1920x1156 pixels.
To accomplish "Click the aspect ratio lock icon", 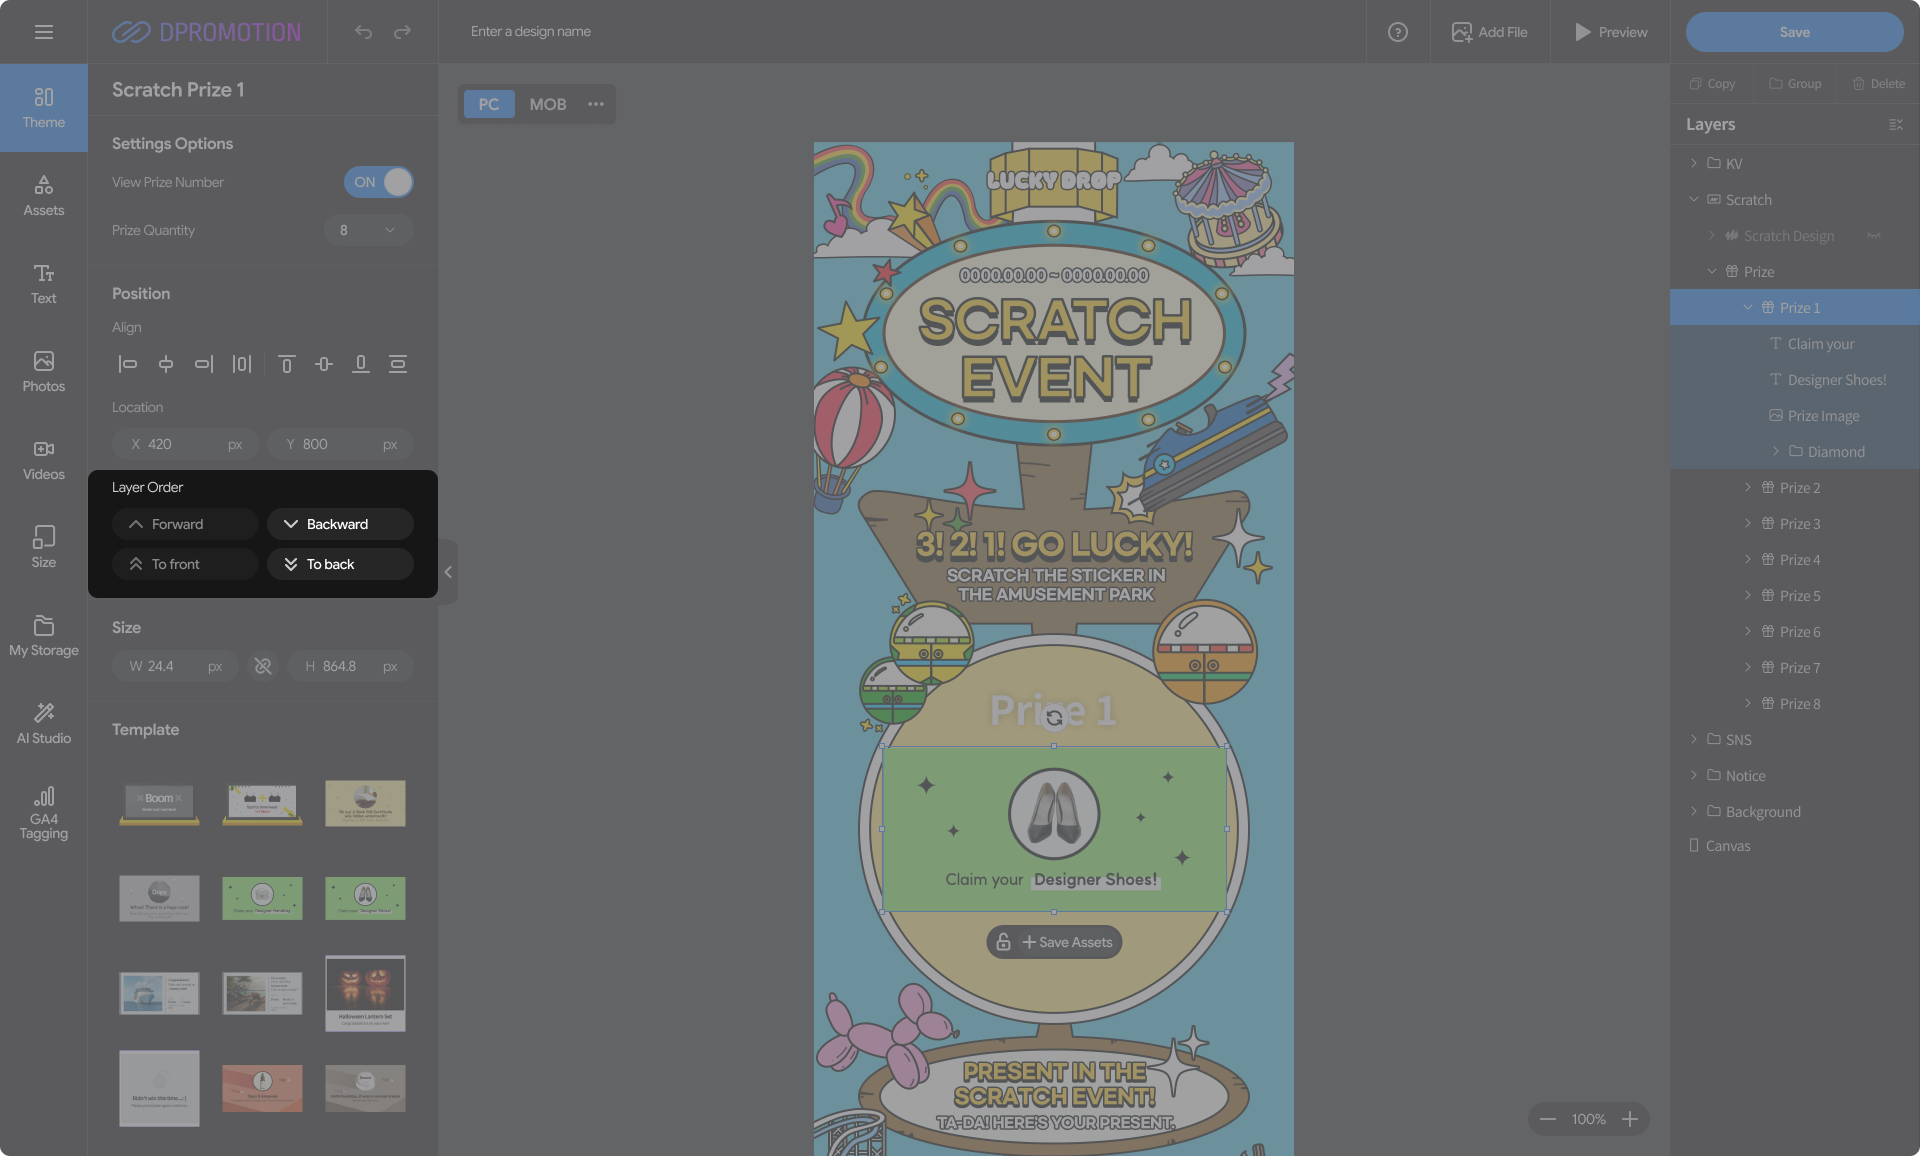I will [x=263, y=666].
